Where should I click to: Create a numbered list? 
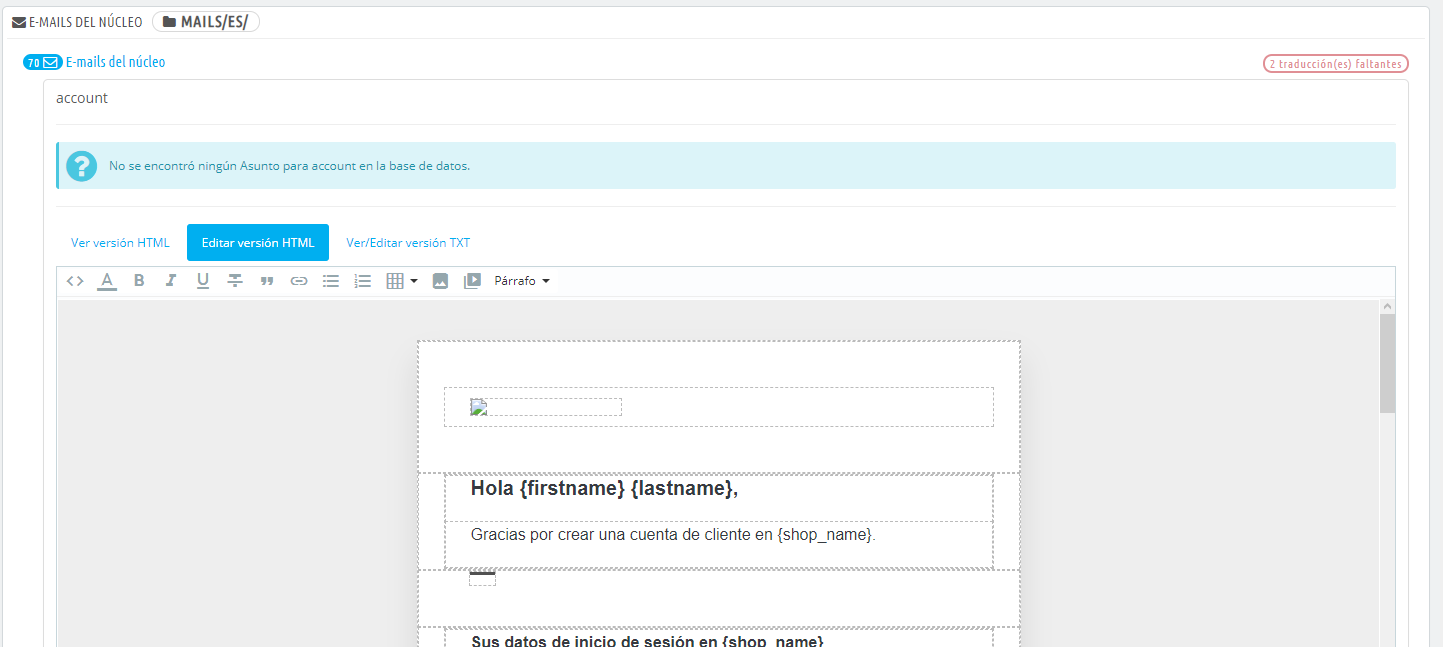[x=363, y=281]
